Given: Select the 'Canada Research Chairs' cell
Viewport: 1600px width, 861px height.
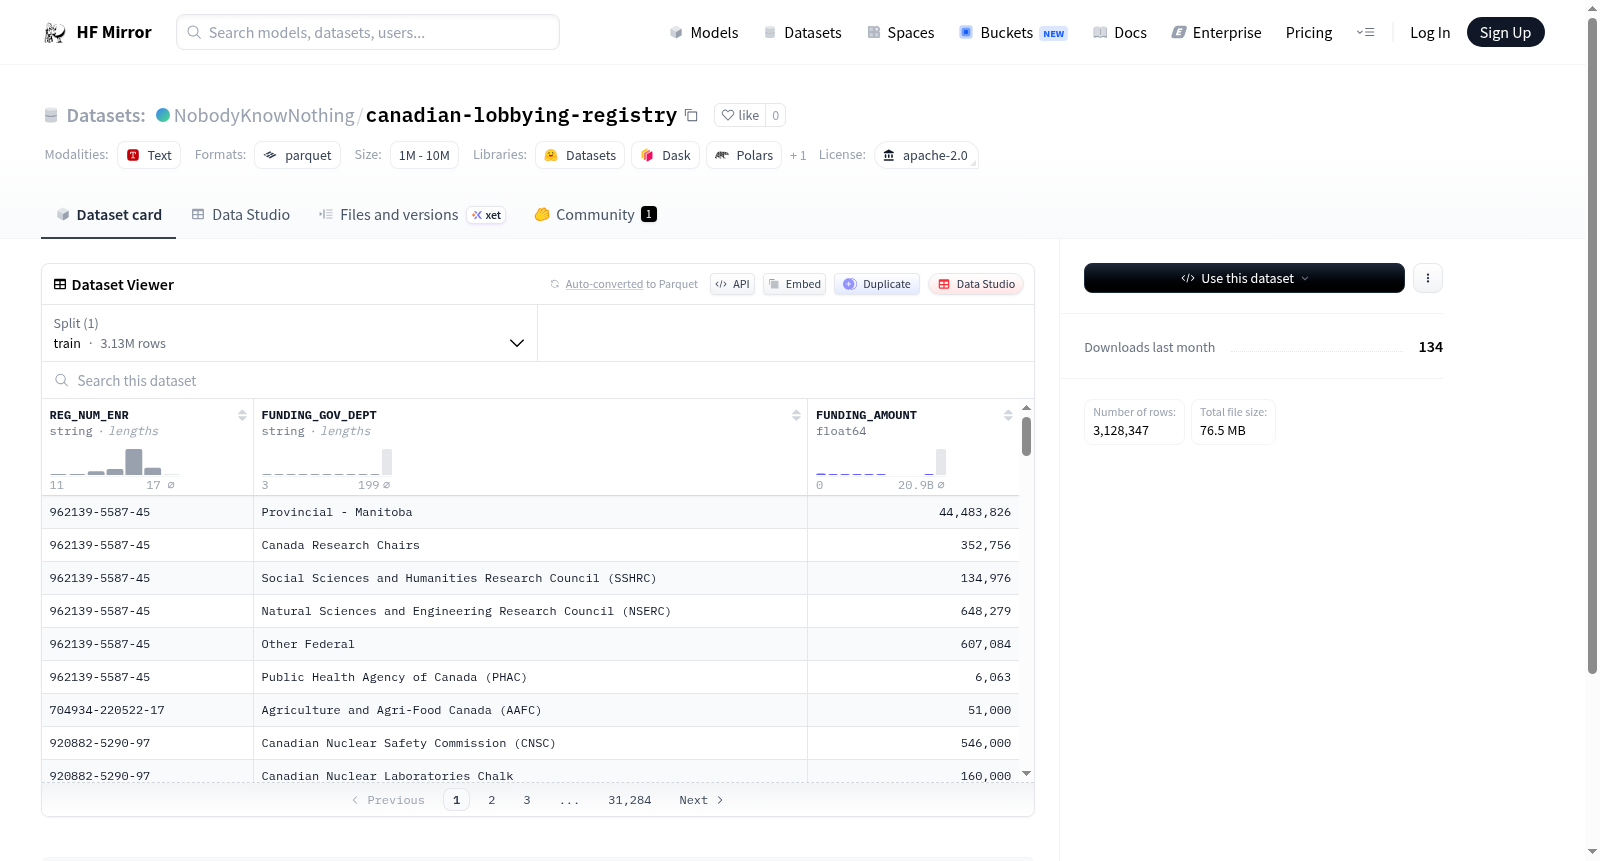Looking at the screenshot, I should coord(530,545).
